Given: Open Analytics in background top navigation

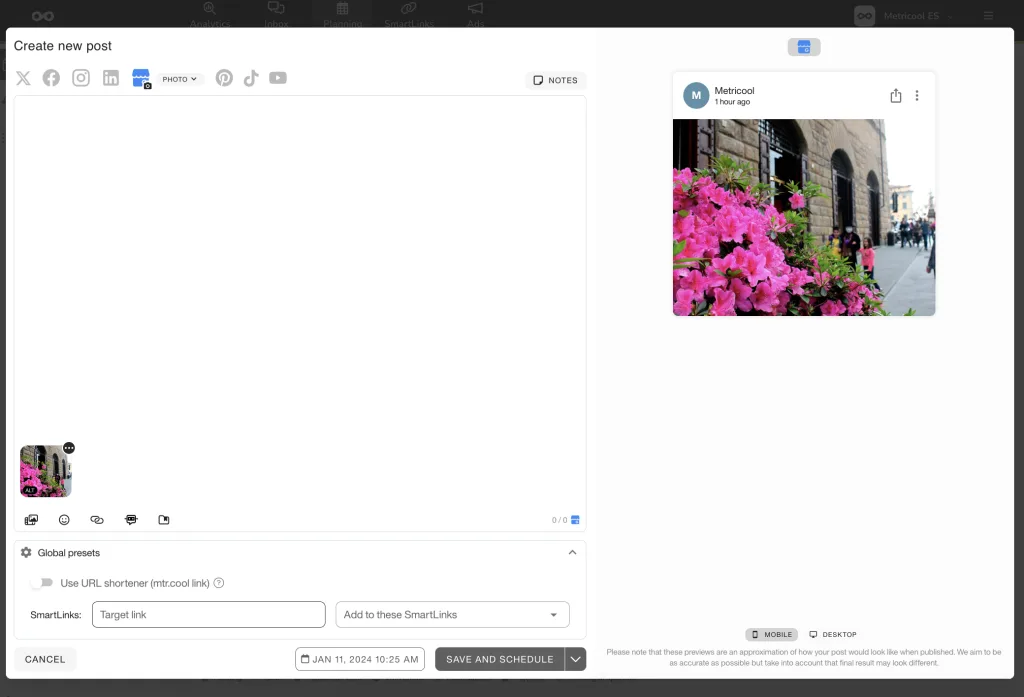Looking at the screenshot, I should 210,15.
